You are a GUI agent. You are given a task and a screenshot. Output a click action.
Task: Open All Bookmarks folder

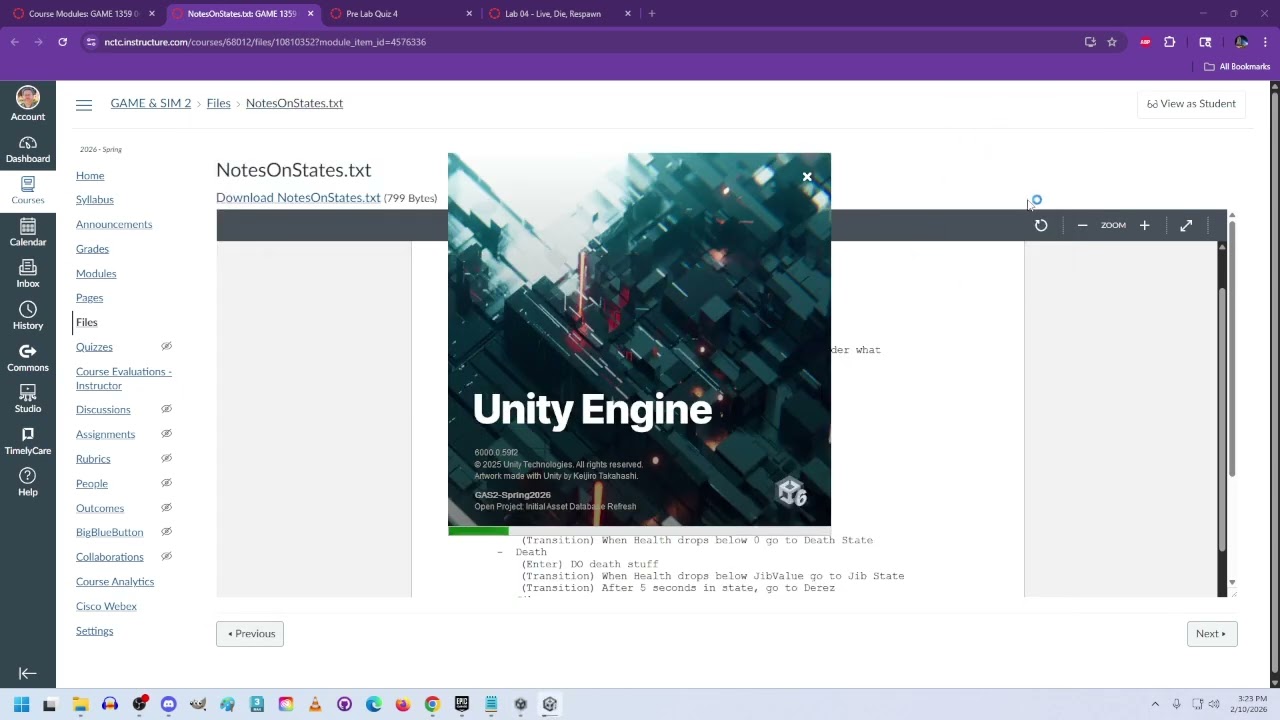[1237, 67]
